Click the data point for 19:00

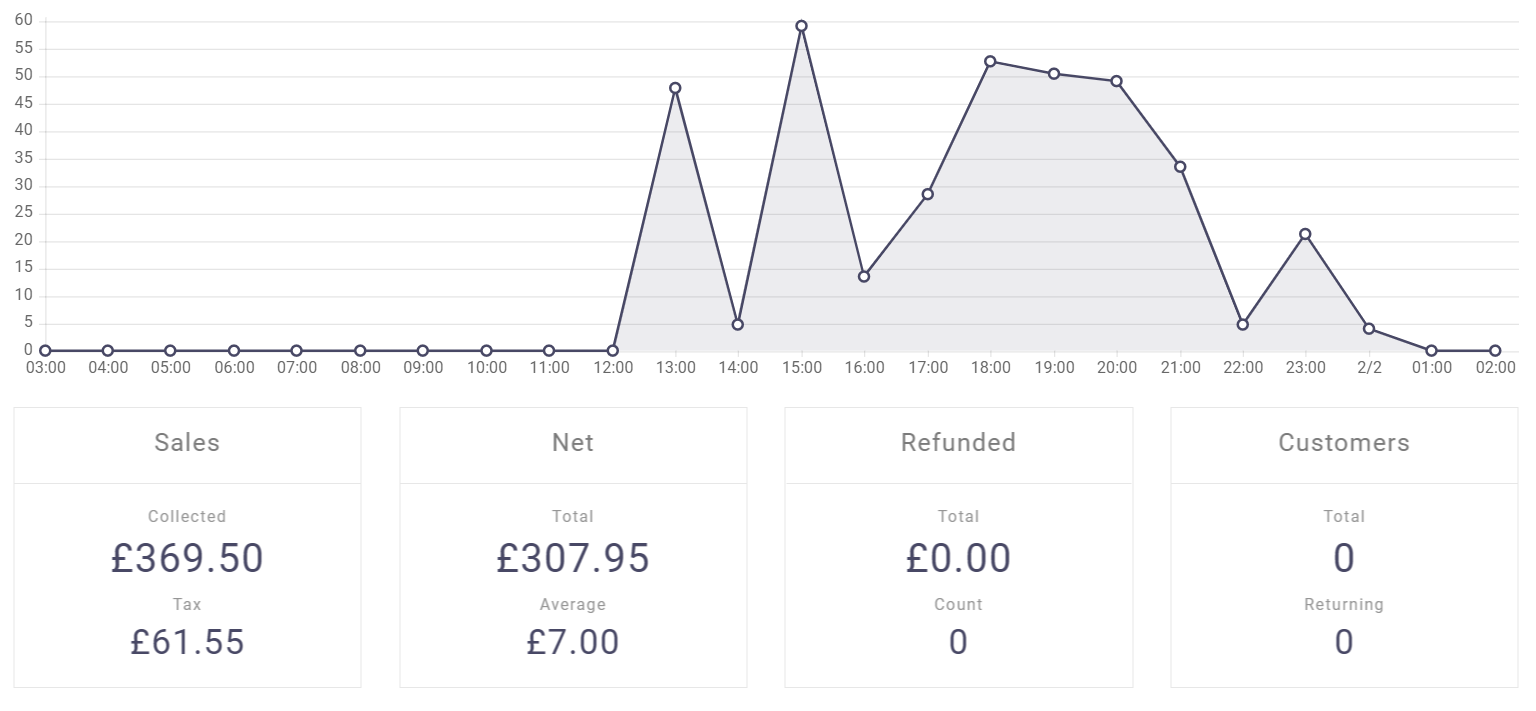[x=1053, y=74]
